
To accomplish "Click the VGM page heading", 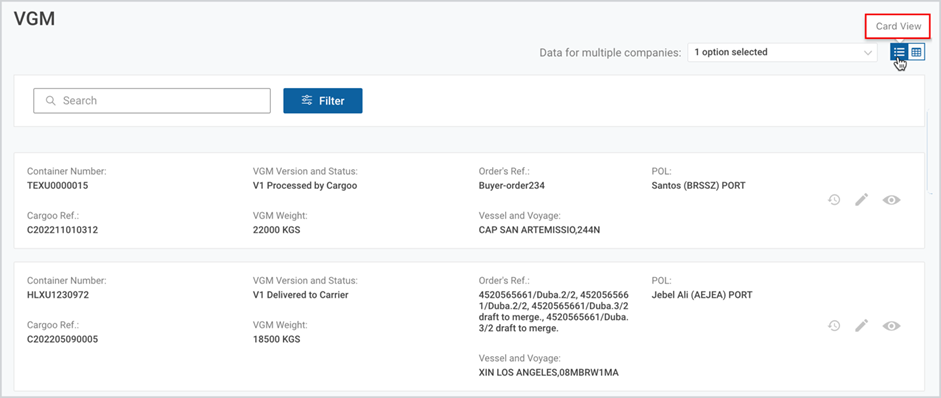I will pos(35,19).
